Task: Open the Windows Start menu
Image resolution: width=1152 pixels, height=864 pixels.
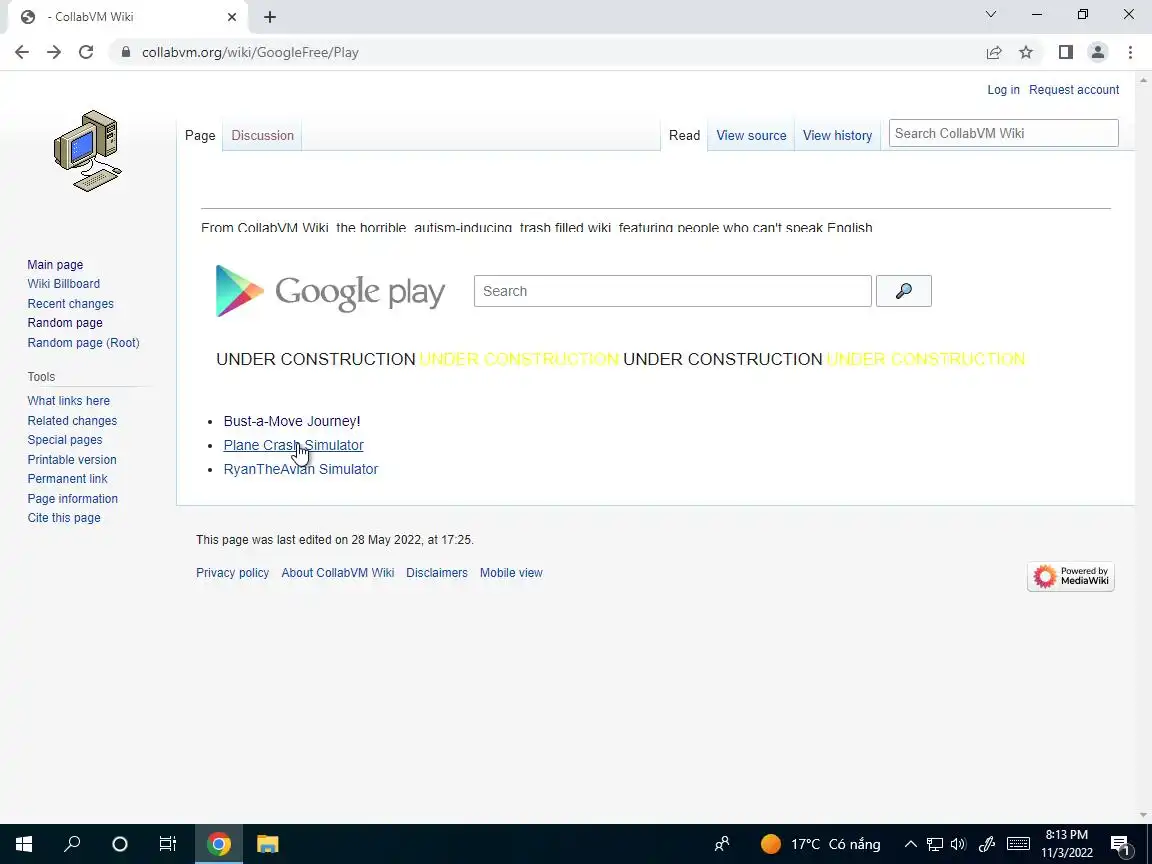Action: click(24, 844)
